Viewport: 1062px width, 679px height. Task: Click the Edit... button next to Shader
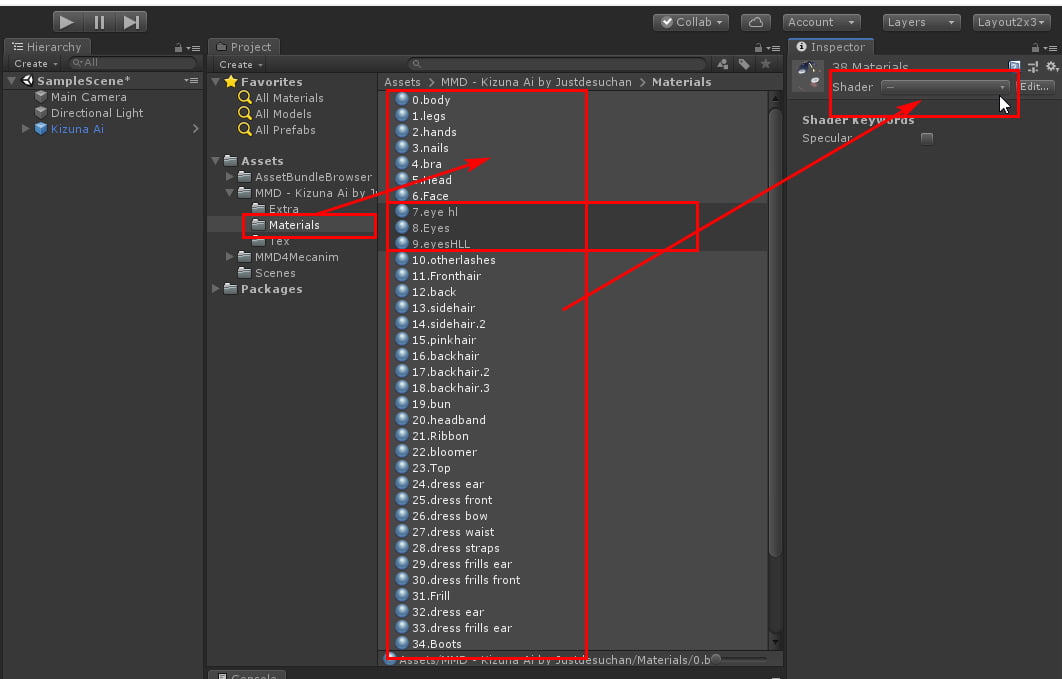pos(1033,87)
